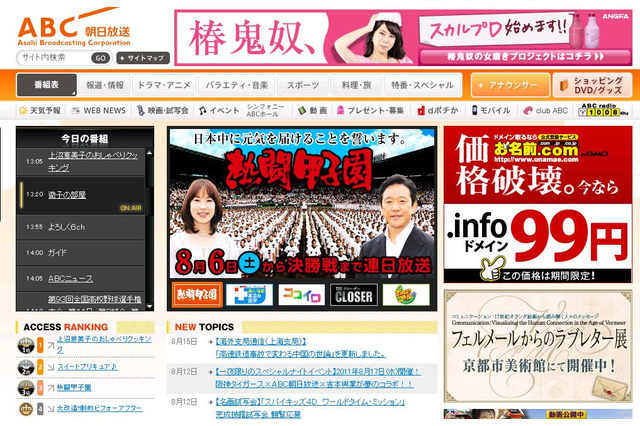The image size is (640, 426).
Task: Open the 名画試写会 スパイキッズ4D link
Action: tap(310, 402)
